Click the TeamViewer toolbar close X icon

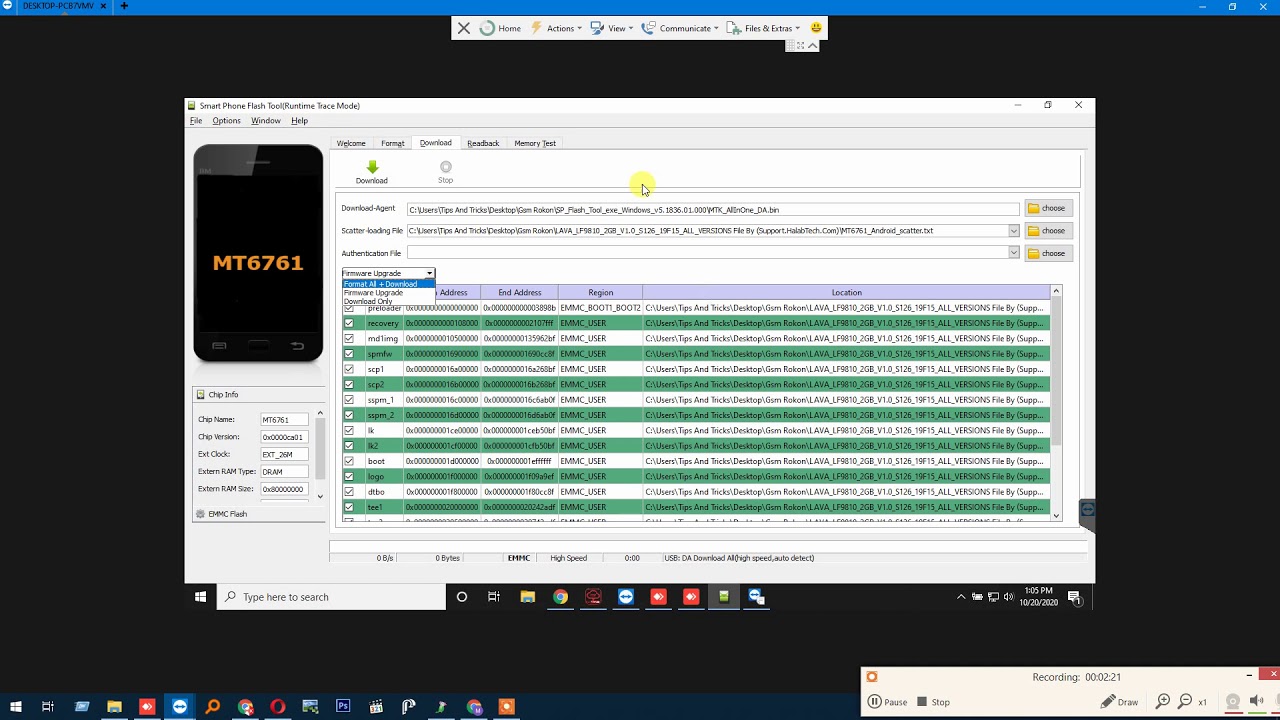click(x=464, y=28)
